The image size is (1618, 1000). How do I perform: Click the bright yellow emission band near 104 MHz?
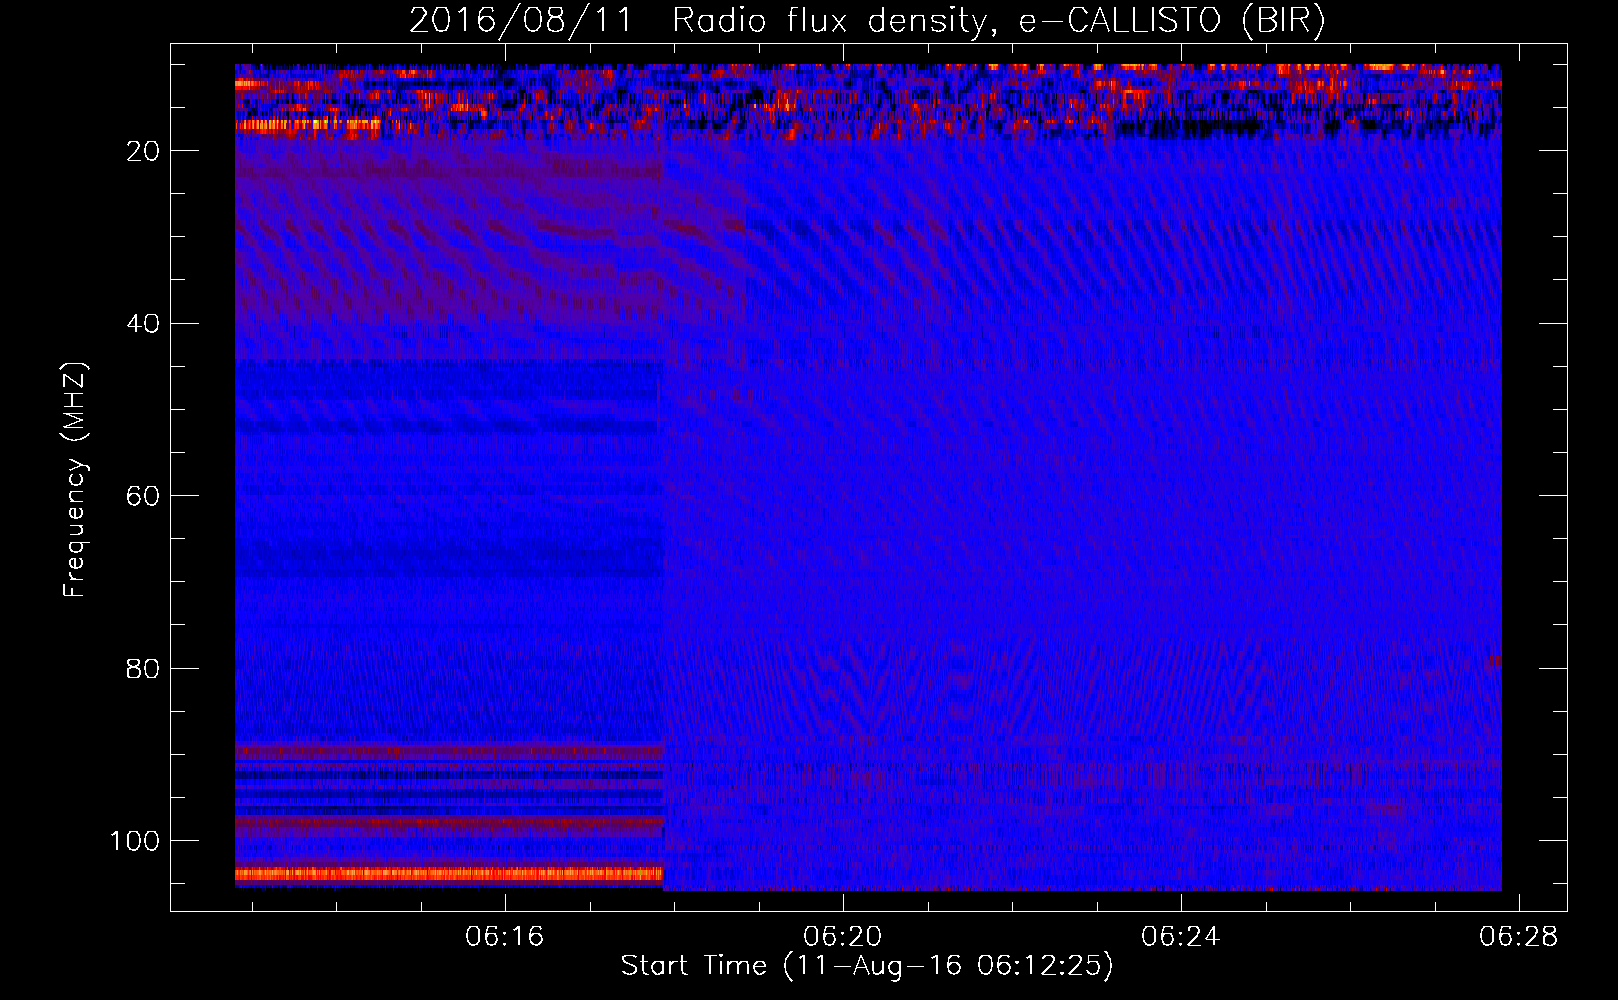pyautogui.click(x=449, y=874)
